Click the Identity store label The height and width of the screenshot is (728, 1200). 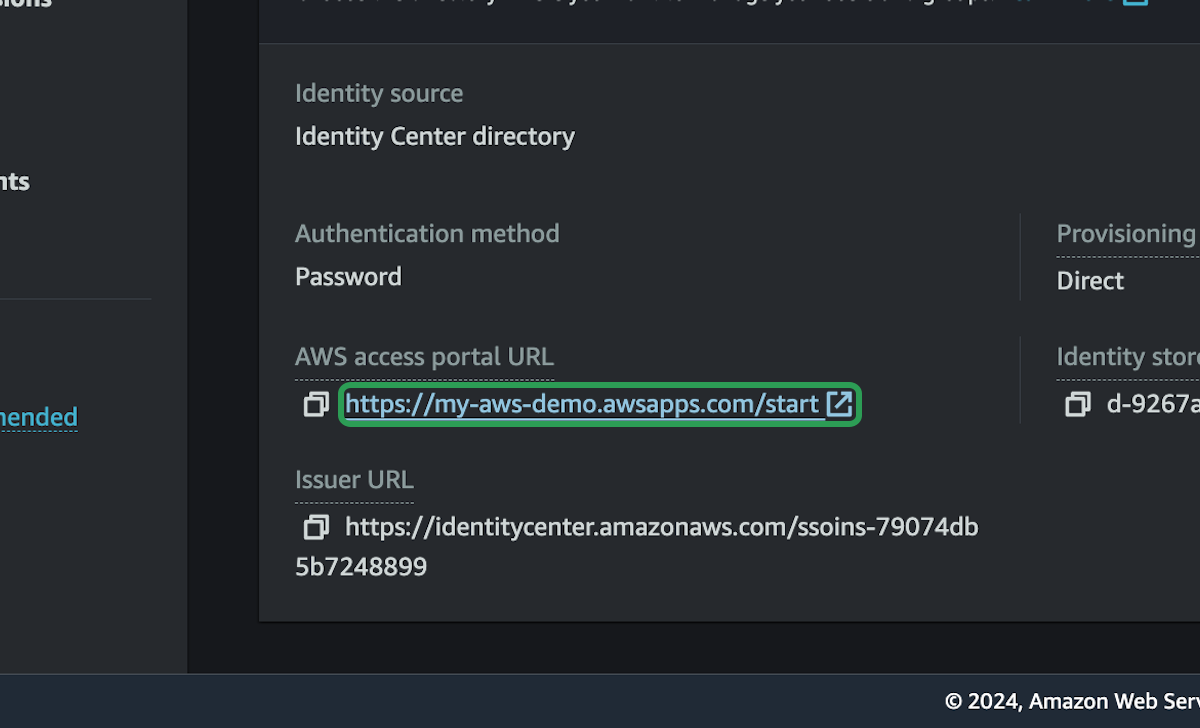(x=1128, y=357)
